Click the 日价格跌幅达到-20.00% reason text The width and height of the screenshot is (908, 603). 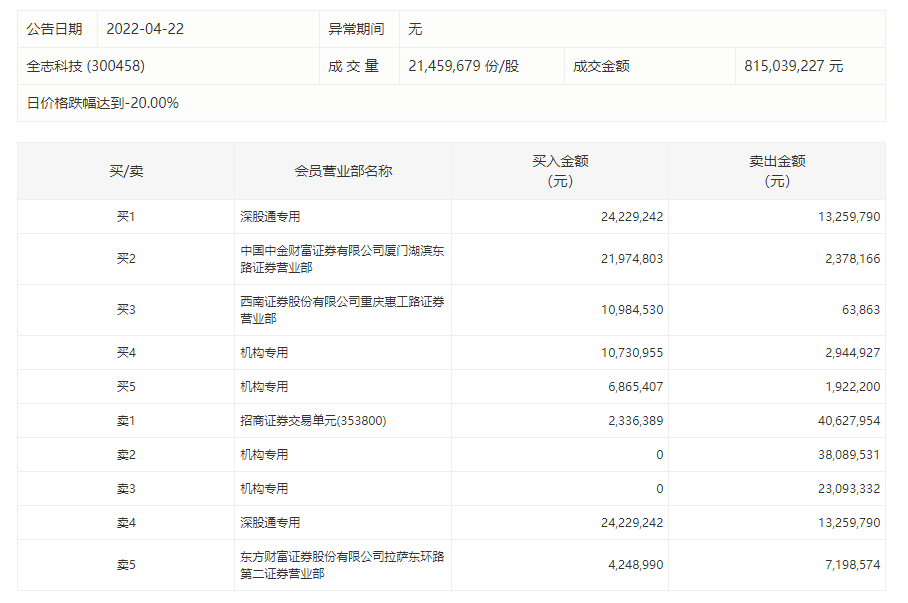pyautogui.click(x=103, y=103)
